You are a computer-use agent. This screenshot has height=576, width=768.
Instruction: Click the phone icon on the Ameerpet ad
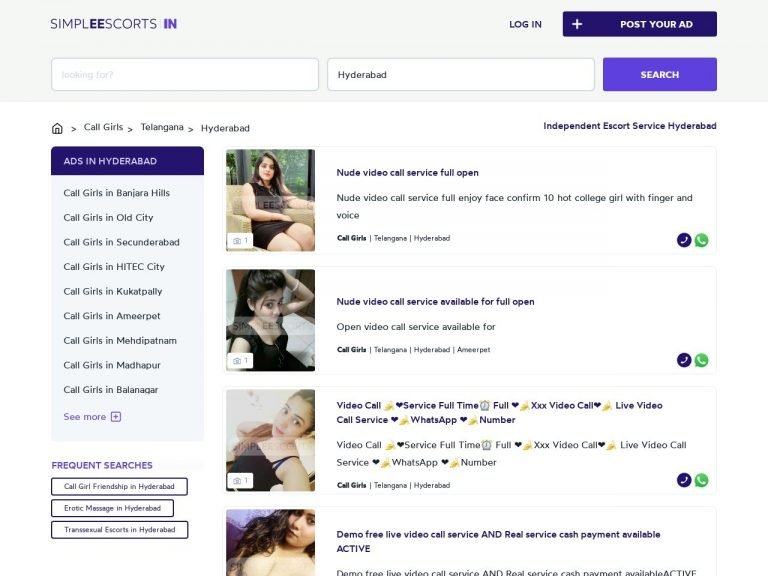684,360
